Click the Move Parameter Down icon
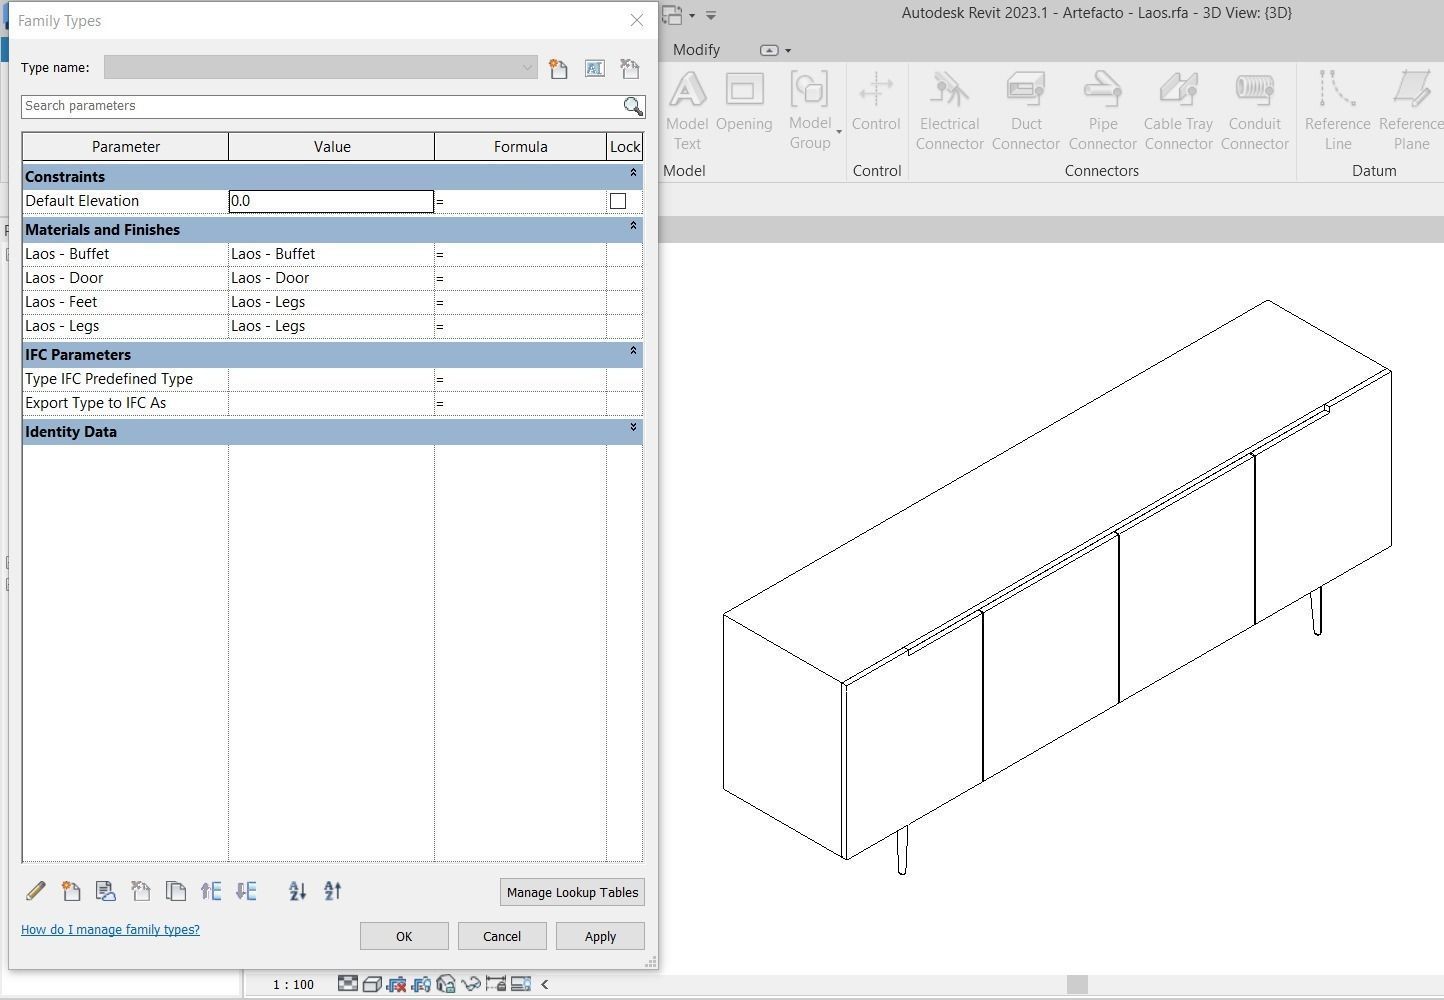 pyautogui.click(x=246, y=891)
